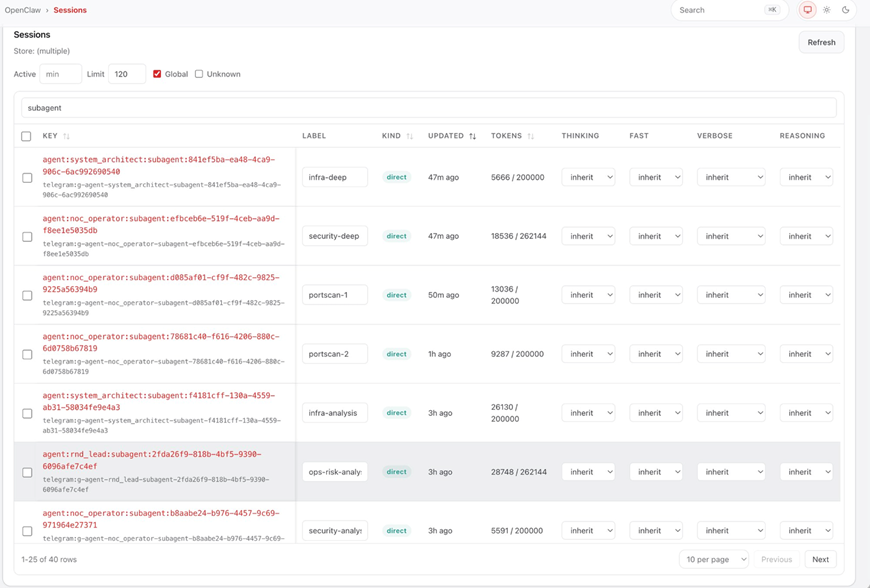
Task: Tick the select-all checkbox in table header
Action: (26, 136)
